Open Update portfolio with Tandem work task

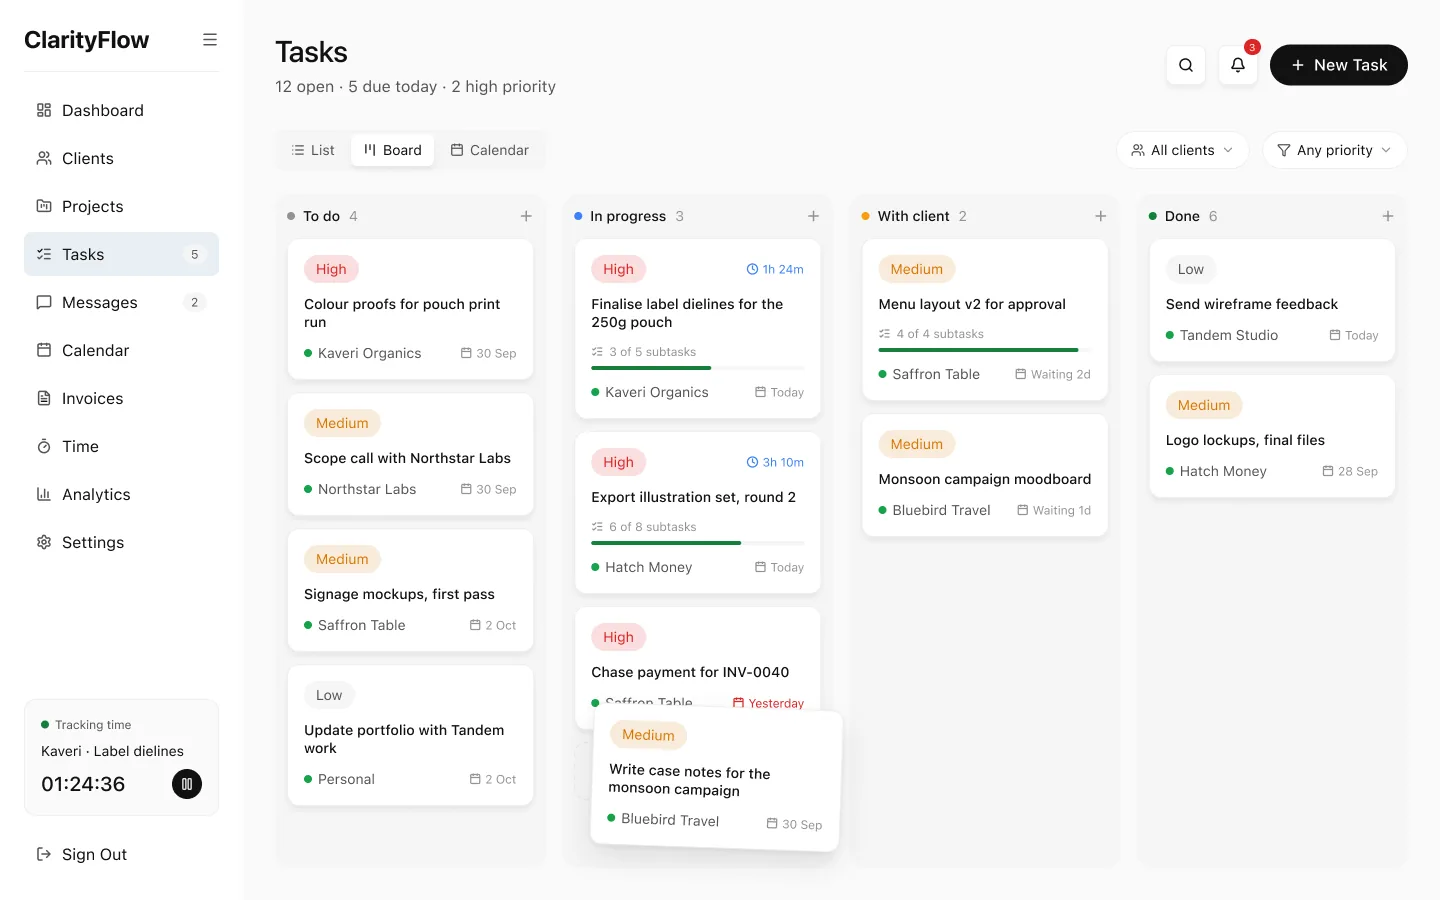(x=410, y=735)
